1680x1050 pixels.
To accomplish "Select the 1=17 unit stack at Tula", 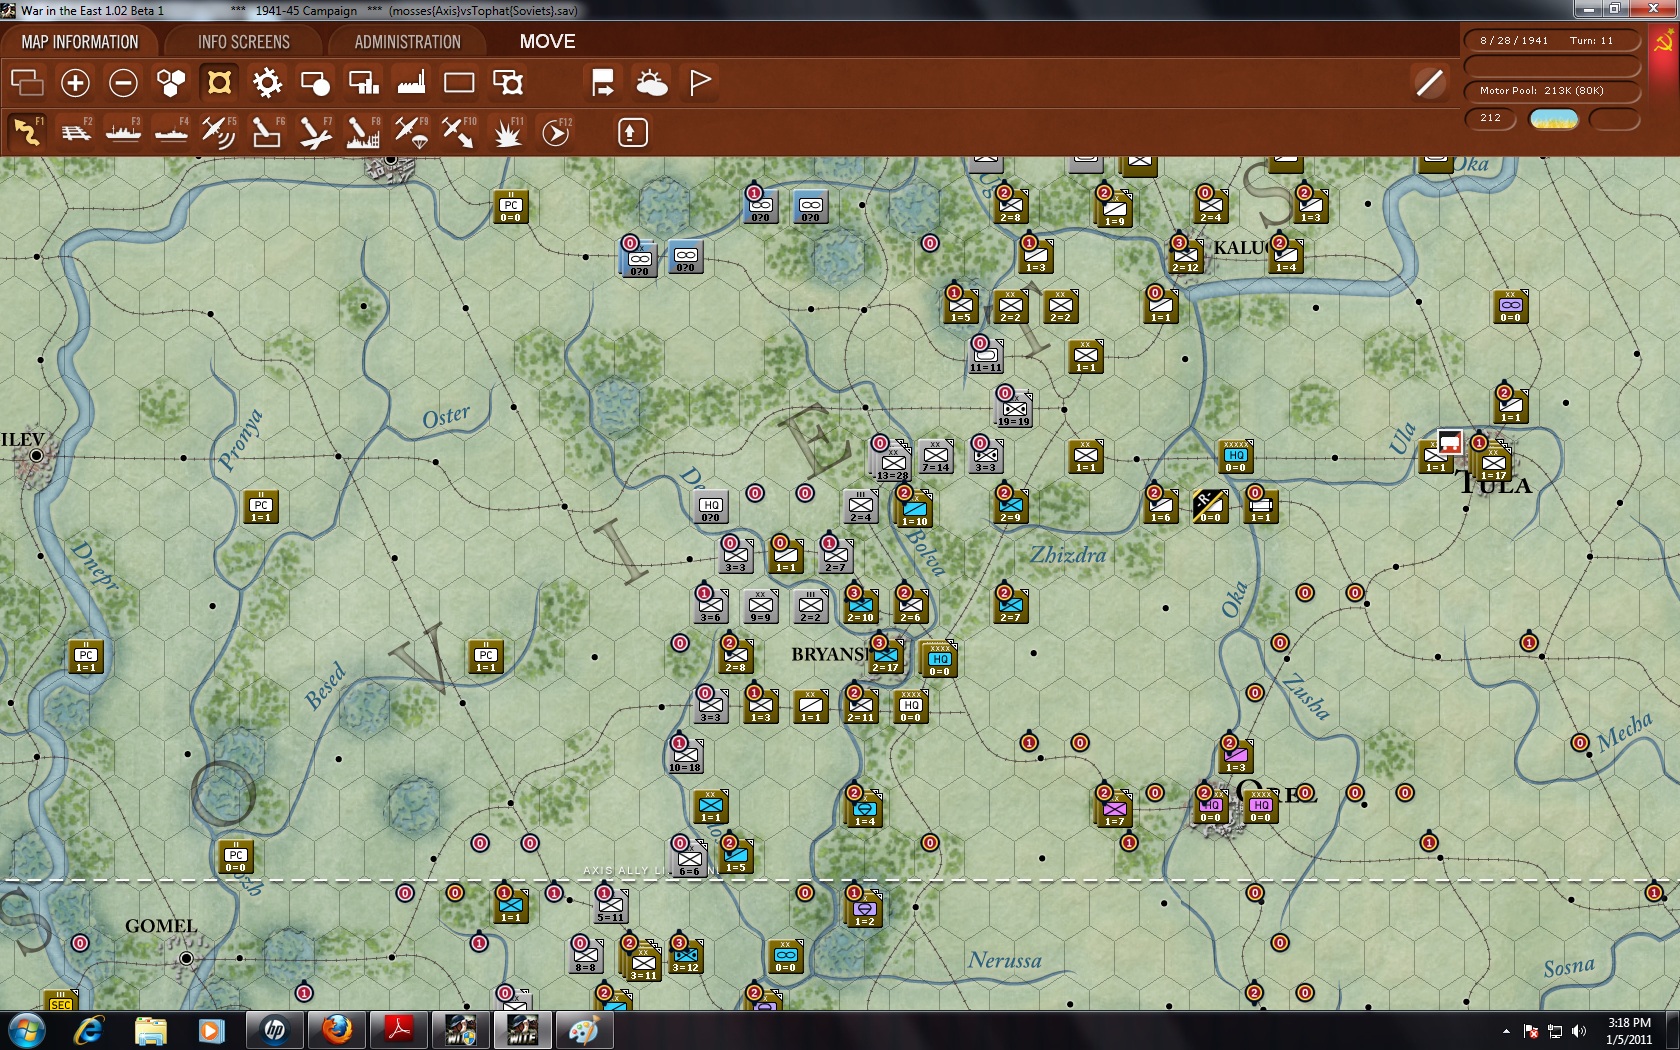I will click(1493, 461).
